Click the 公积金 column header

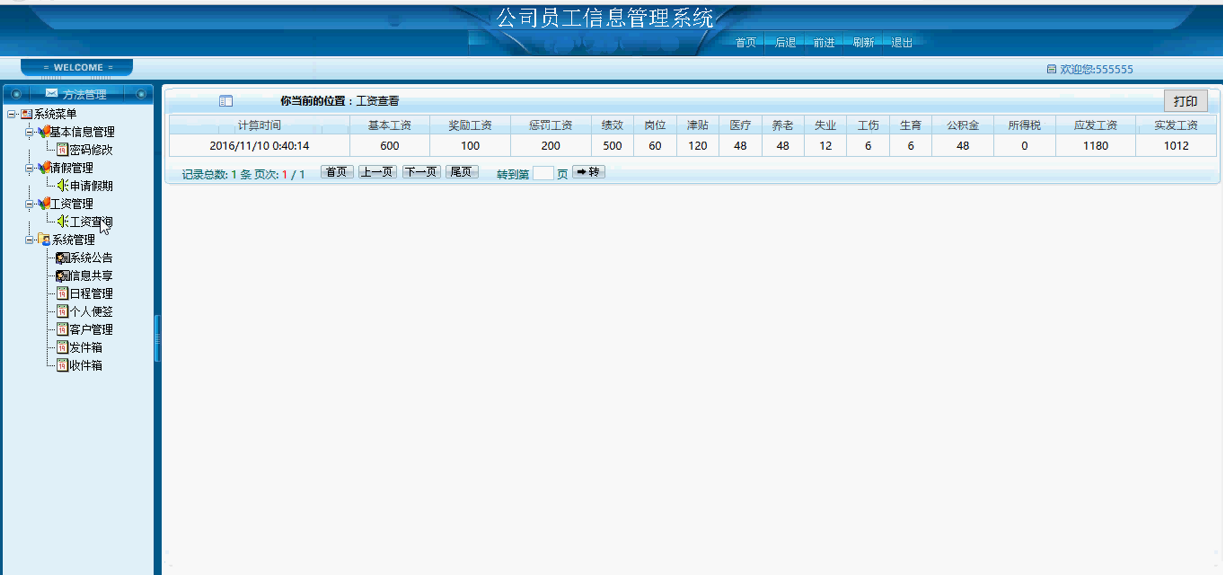click(x=963, y=125)
